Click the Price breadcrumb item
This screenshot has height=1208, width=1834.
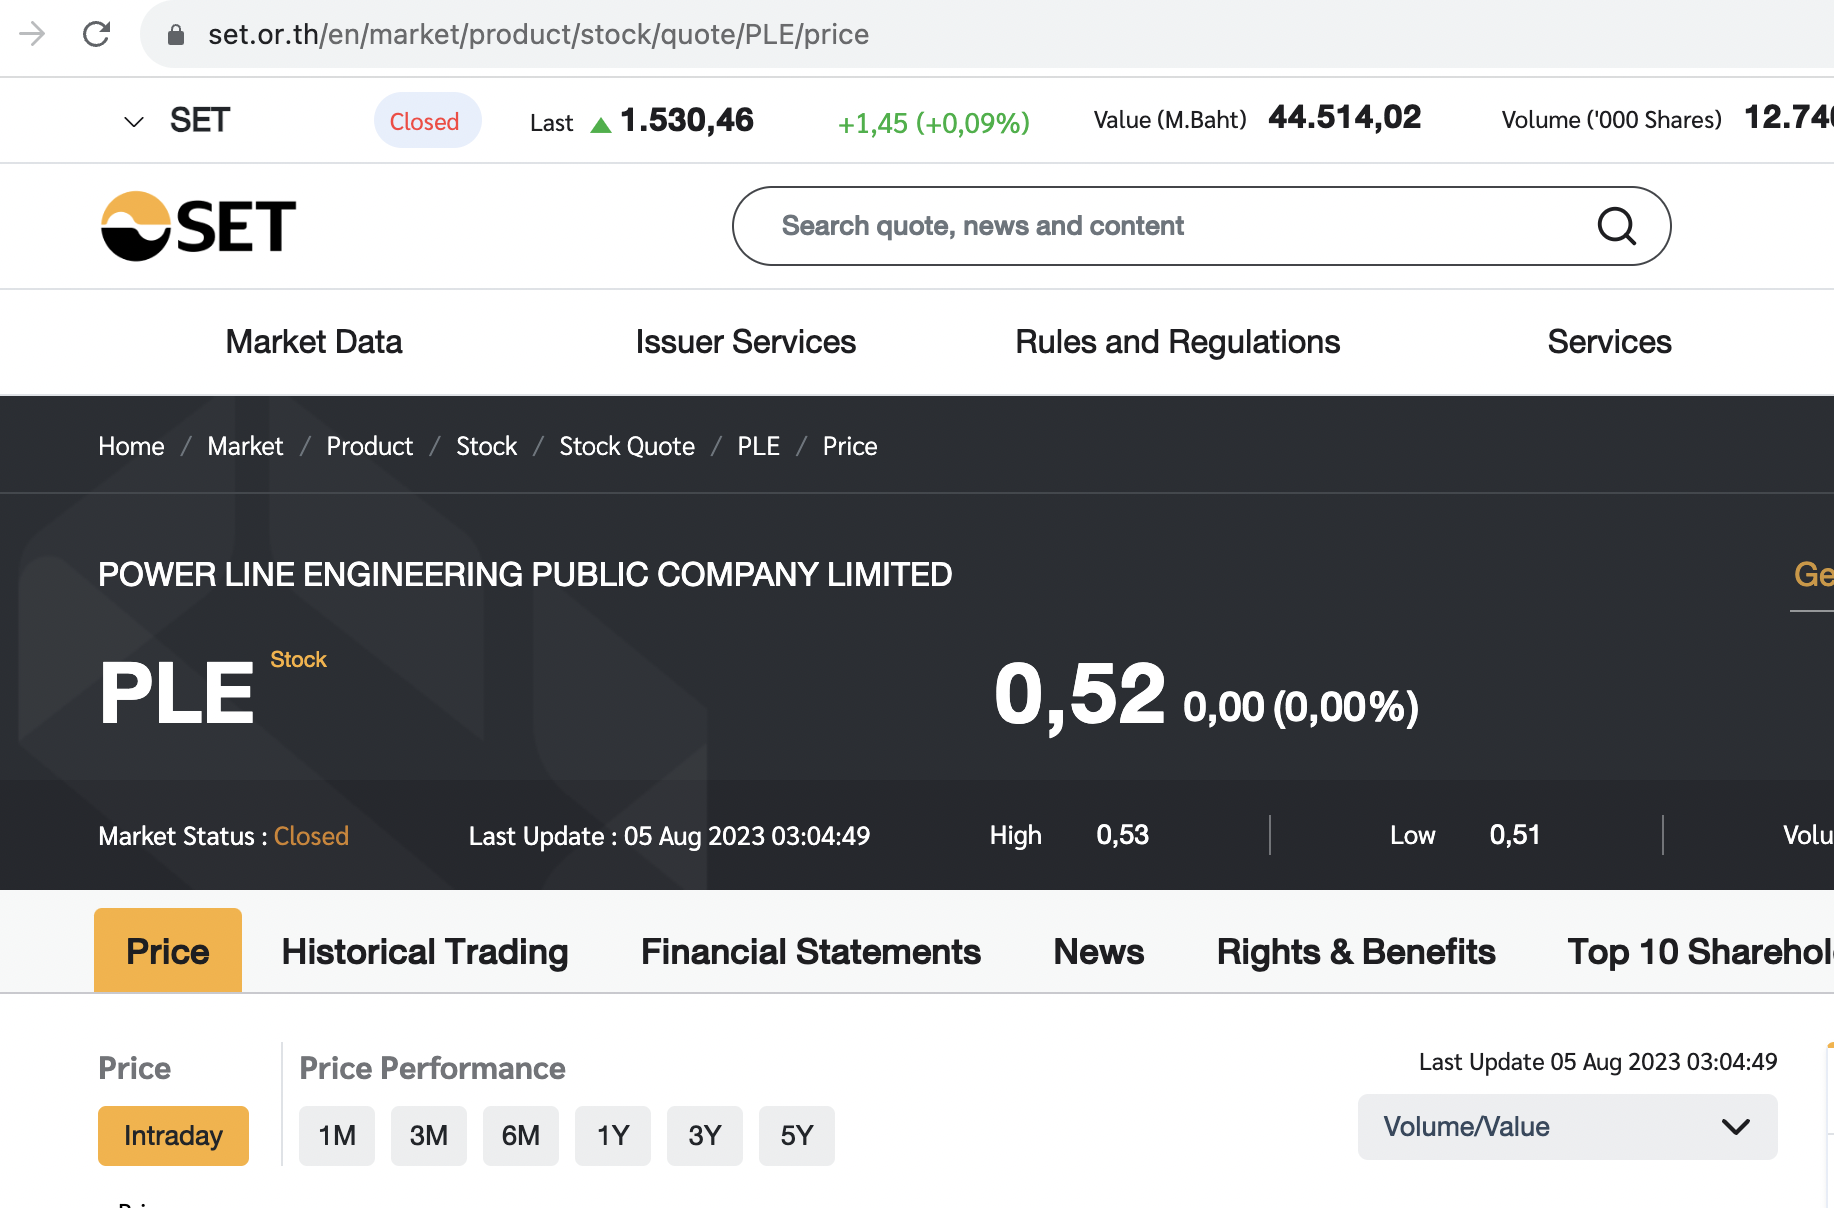[x=850, y=446]
